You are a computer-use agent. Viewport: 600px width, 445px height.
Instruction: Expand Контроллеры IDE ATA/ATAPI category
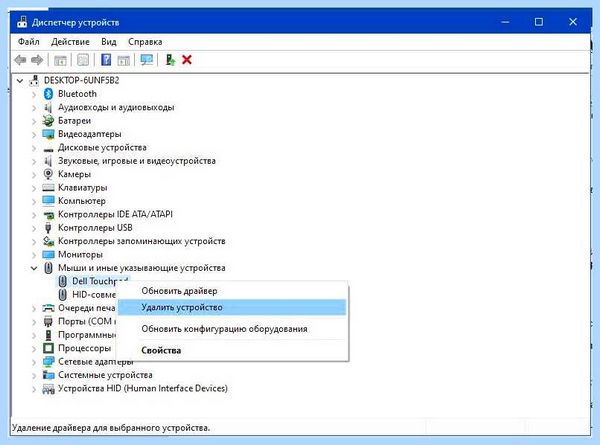pyautogui.click(x=34, y=215)
